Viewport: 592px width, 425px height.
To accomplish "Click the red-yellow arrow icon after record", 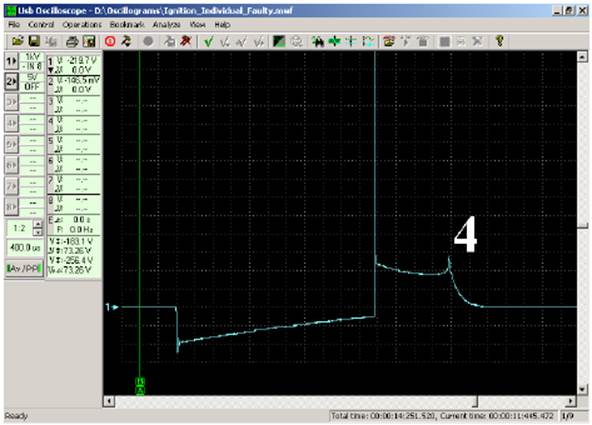I will [126, 41].
